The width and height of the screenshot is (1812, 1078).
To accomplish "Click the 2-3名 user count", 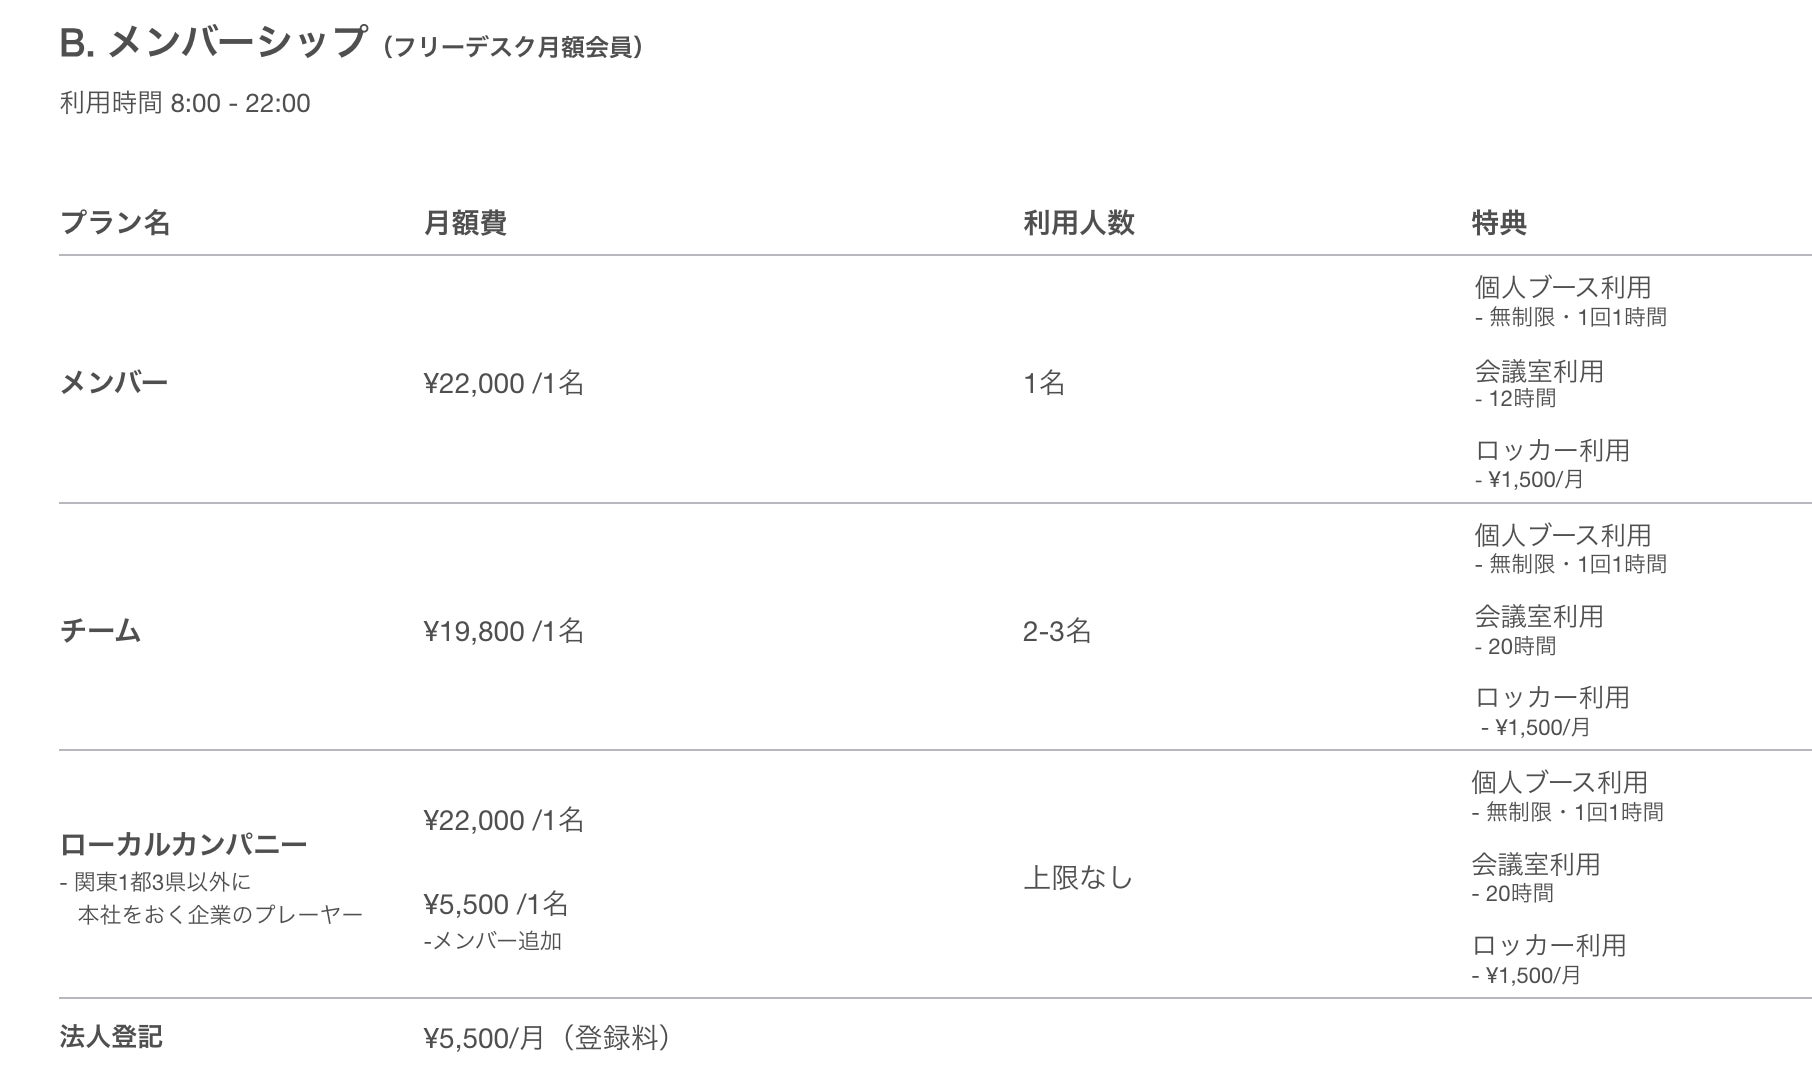I will (1056, 631).
